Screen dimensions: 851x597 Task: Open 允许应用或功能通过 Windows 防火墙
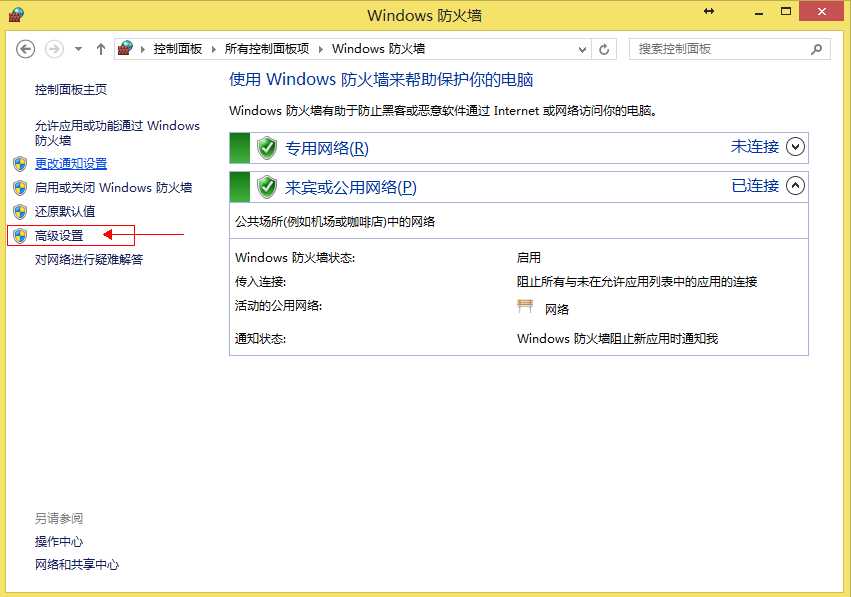(117, 133)
